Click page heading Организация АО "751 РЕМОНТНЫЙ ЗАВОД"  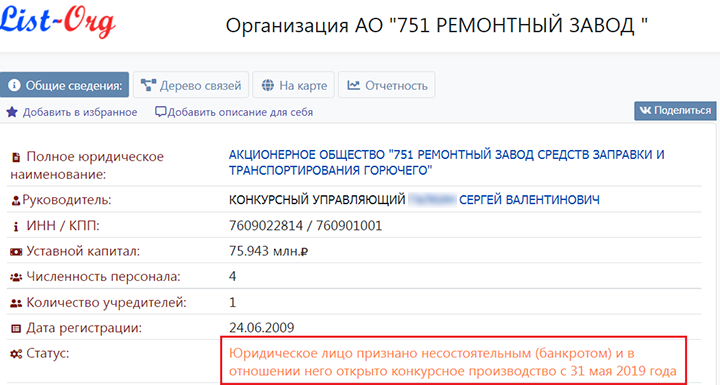[x=437, y=25]
